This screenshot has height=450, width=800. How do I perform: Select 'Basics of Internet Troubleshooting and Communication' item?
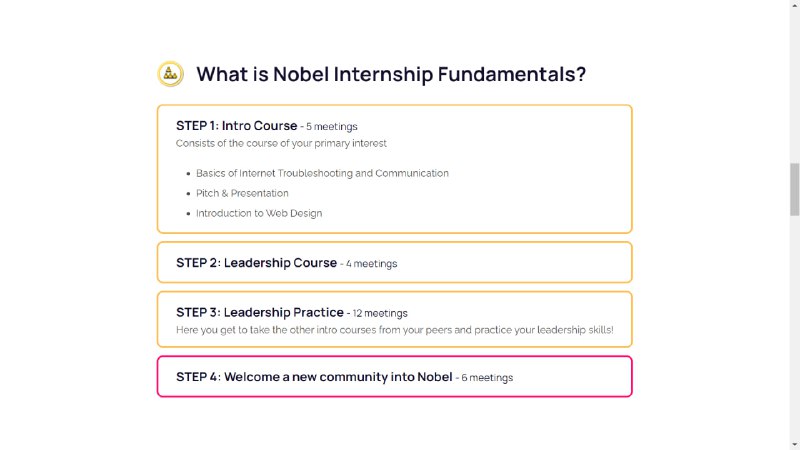[x=322, y=173]
